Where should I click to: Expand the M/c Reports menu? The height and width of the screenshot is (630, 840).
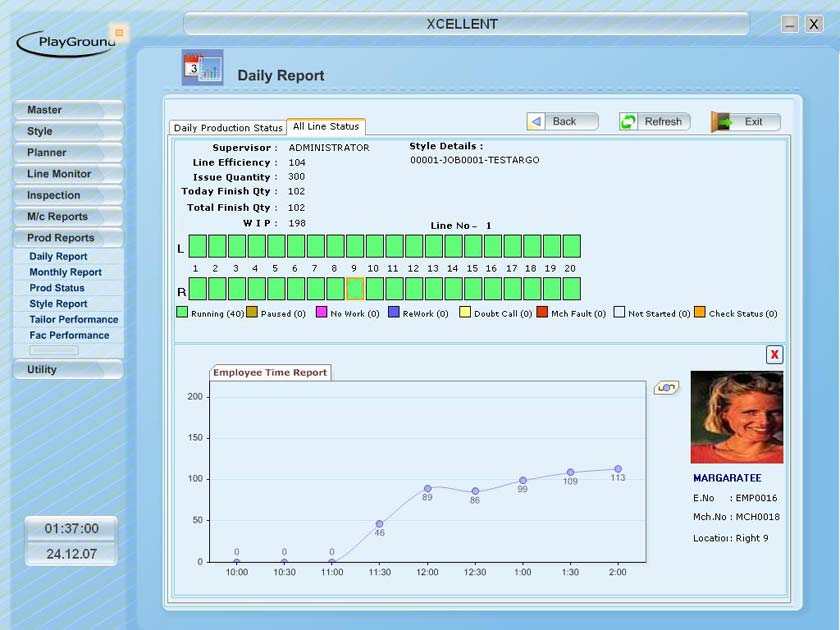[x=68, y=217]
